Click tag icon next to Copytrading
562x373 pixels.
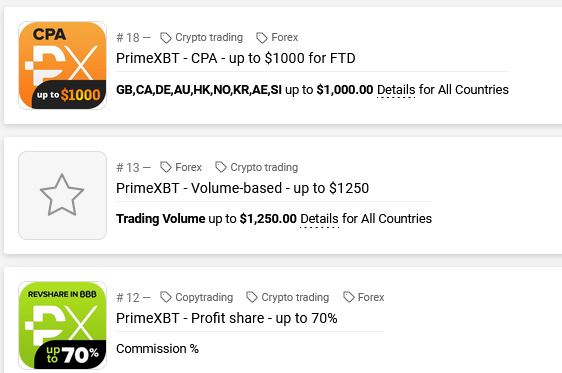point(166,297)
